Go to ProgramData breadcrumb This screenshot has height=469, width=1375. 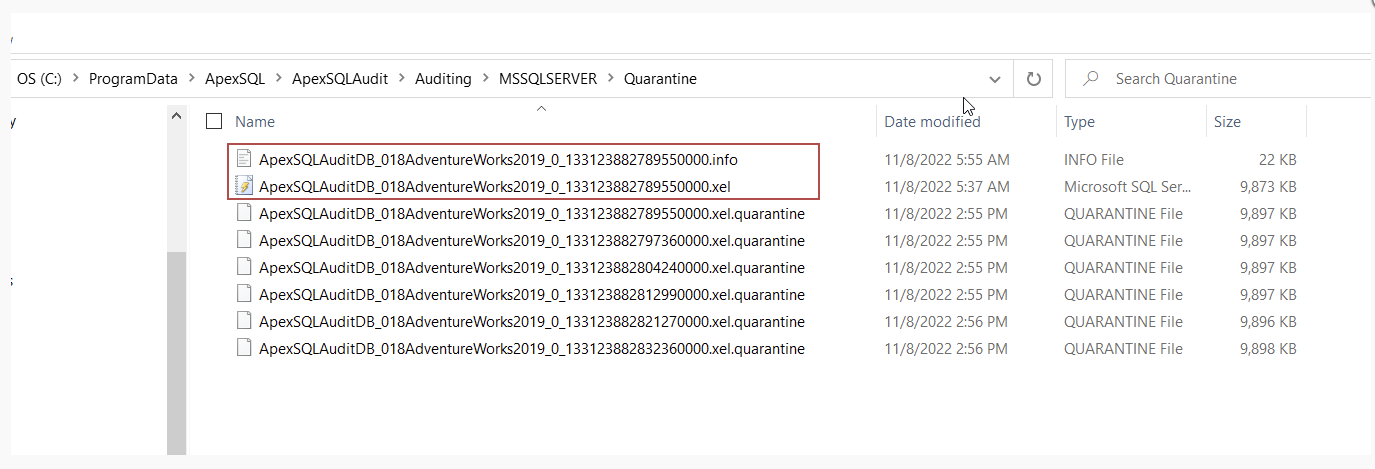pos(133,79)
